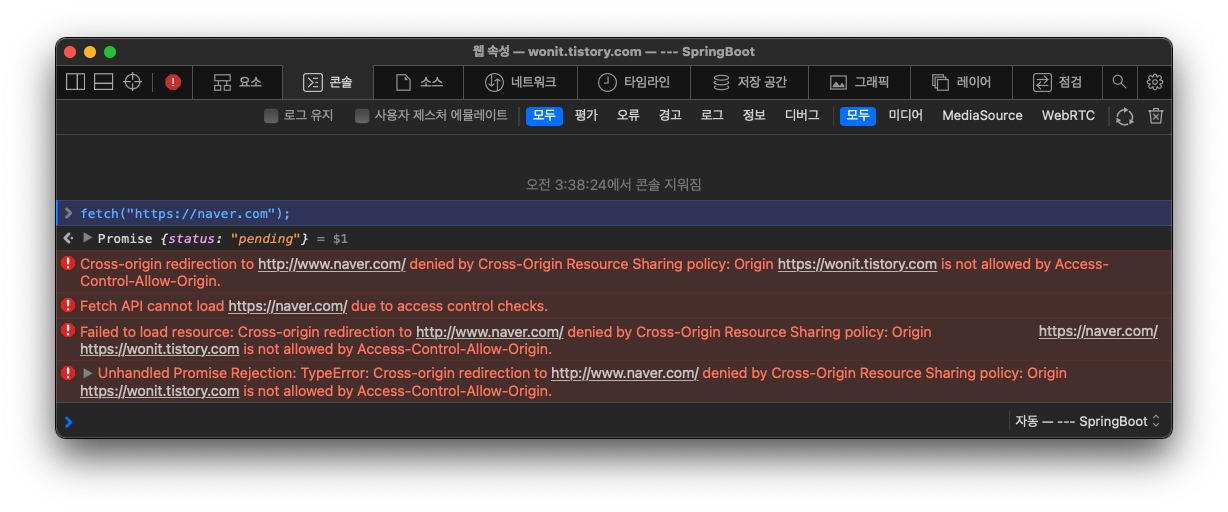
Task: Open https://wonit.tistory.com link in Unhandled Rejection error
Action: click(x=160, y=391)
